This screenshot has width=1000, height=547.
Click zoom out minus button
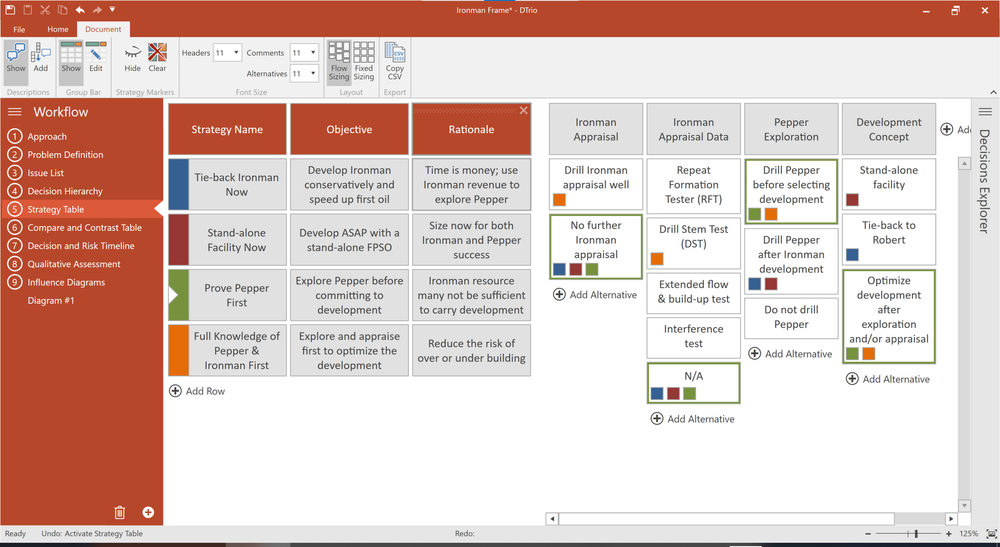(x=867, y=534)
